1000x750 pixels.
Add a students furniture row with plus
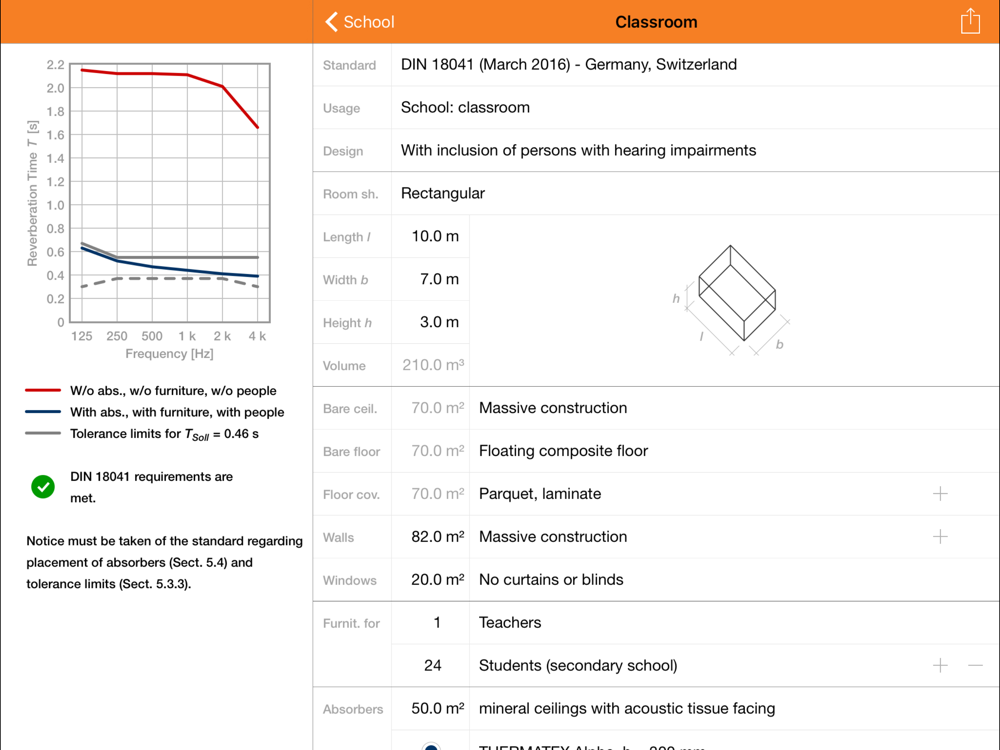point(940,665)
